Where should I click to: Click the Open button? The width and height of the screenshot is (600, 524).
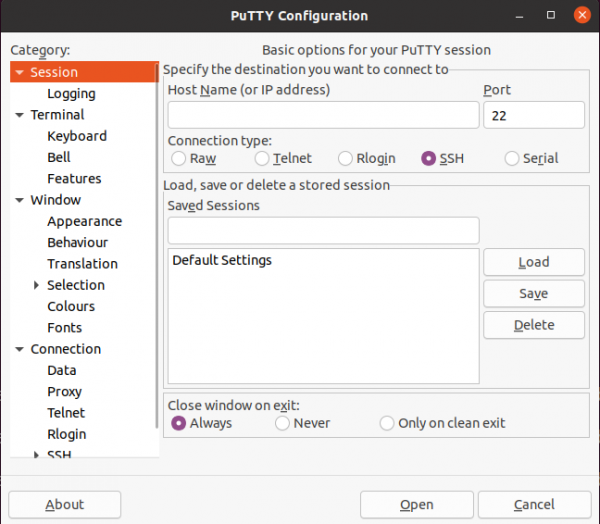point(417,505)
